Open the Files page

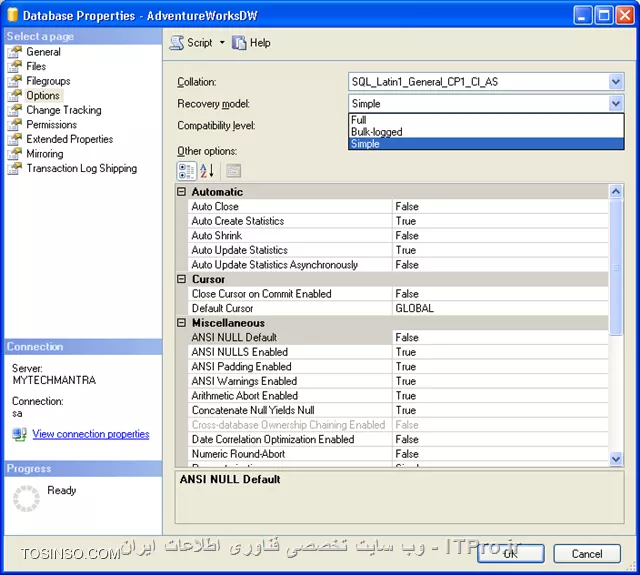[36, 66]
